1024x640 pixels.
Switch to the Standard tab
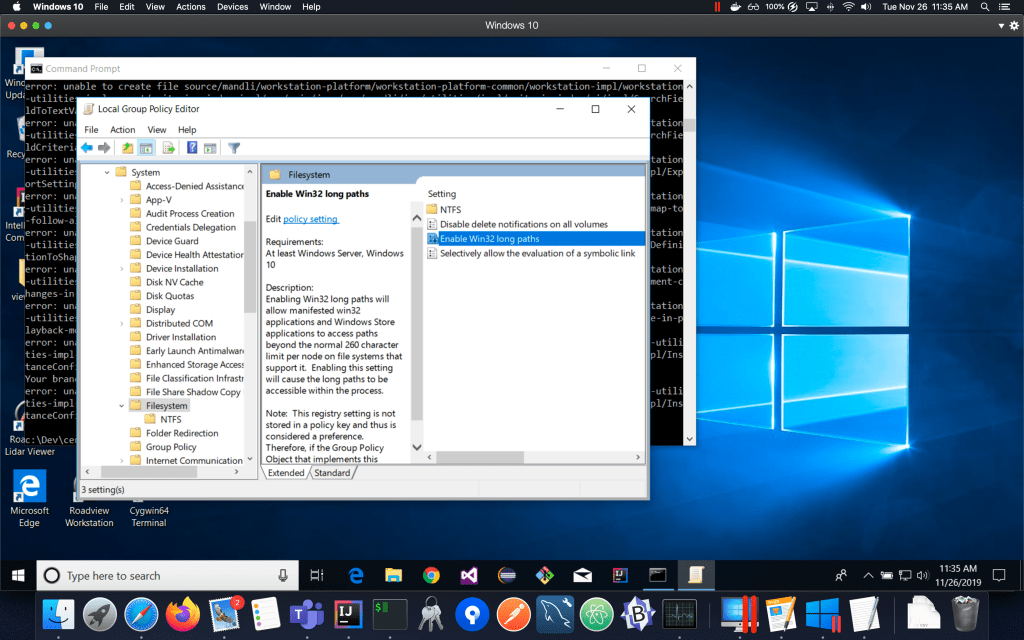point(332,473)
